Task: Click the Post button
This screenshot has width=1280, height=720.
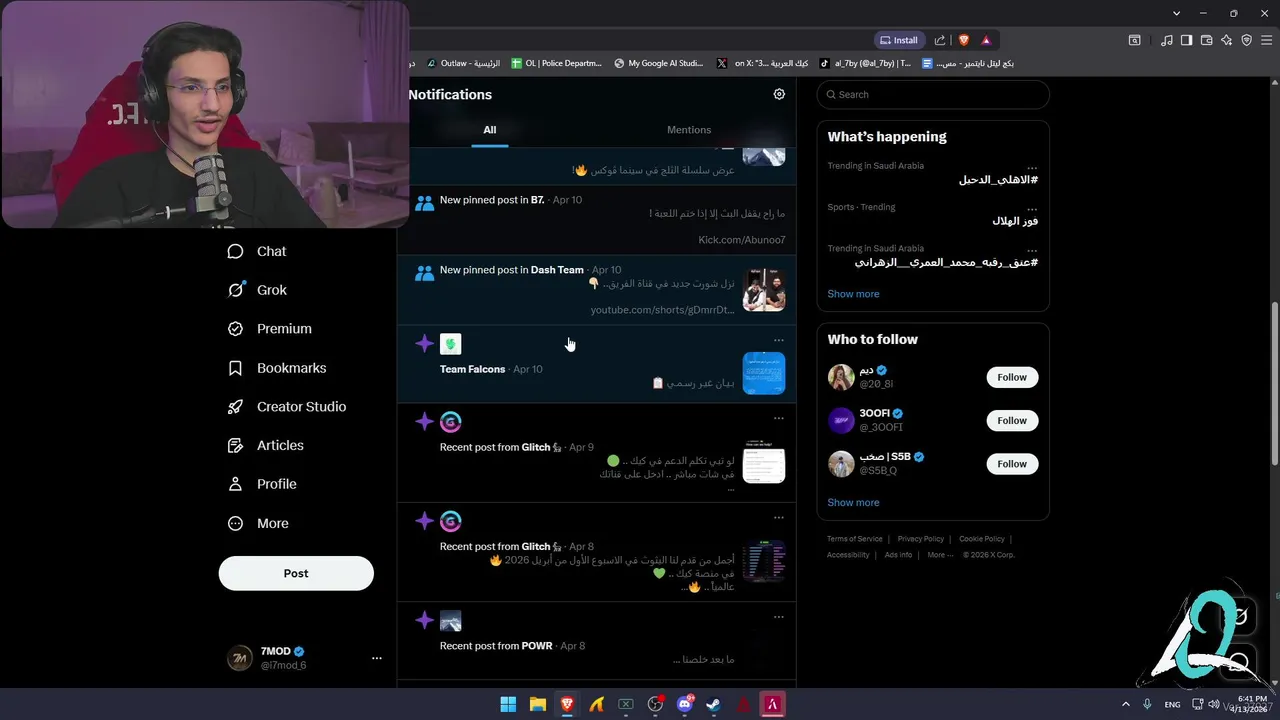Action: point(296,573)
